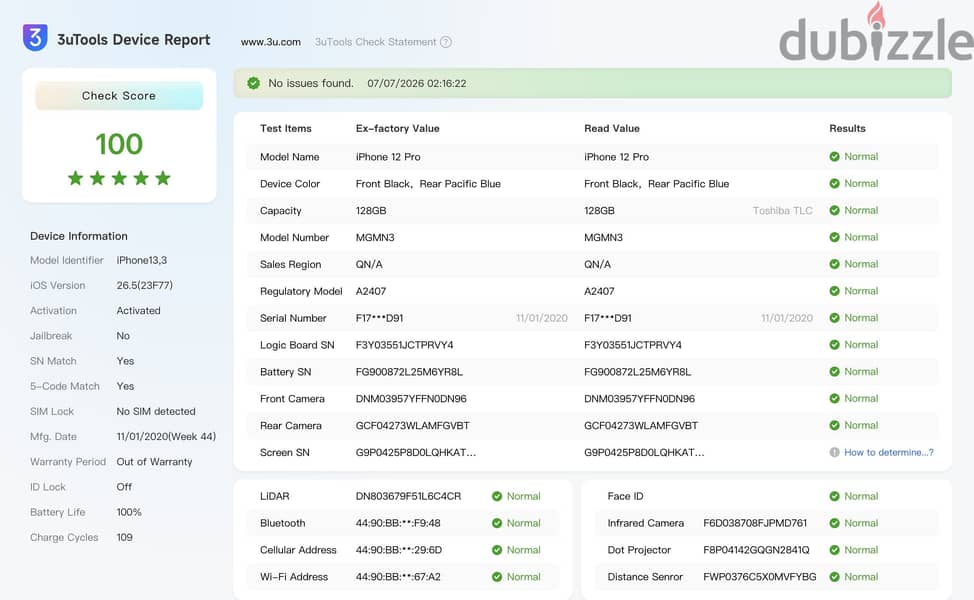
Task: Click the Ex-factory Value column header
Action: [398, 129]
